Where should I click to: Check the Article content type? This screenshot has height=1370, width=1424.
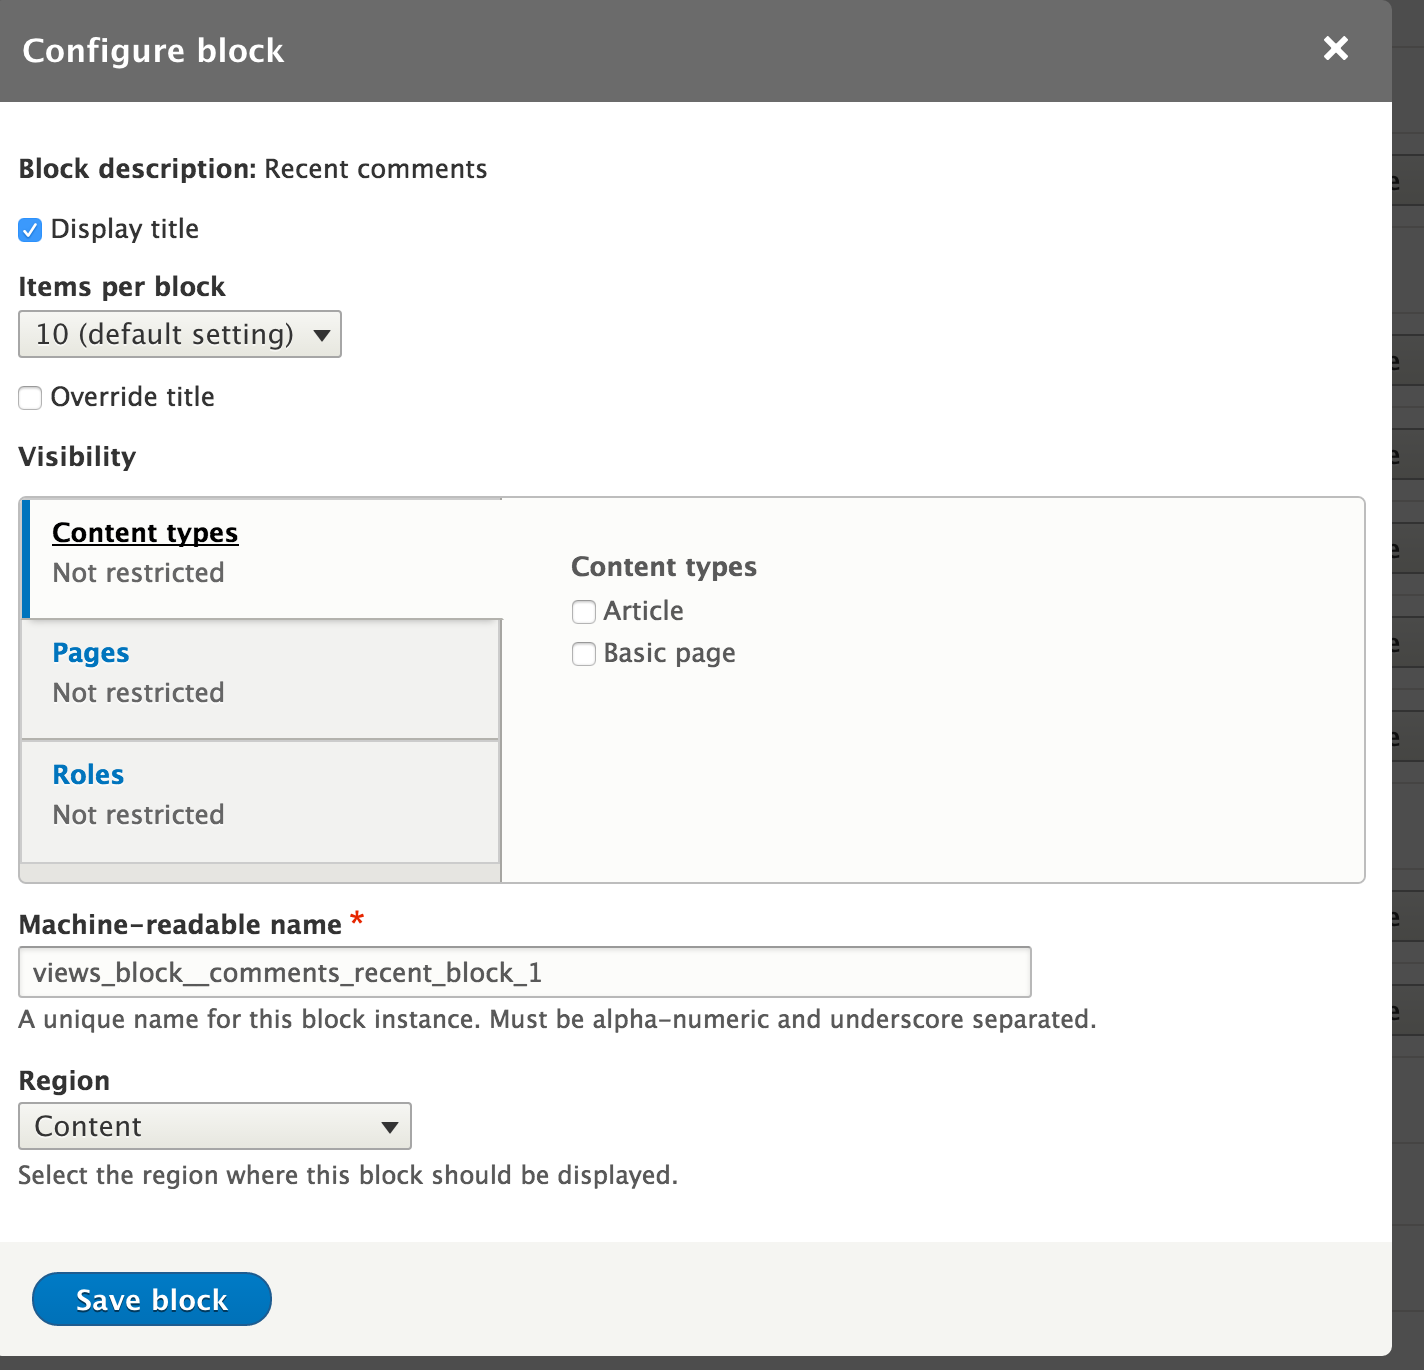pyautogui.click(x=584, y=611)
